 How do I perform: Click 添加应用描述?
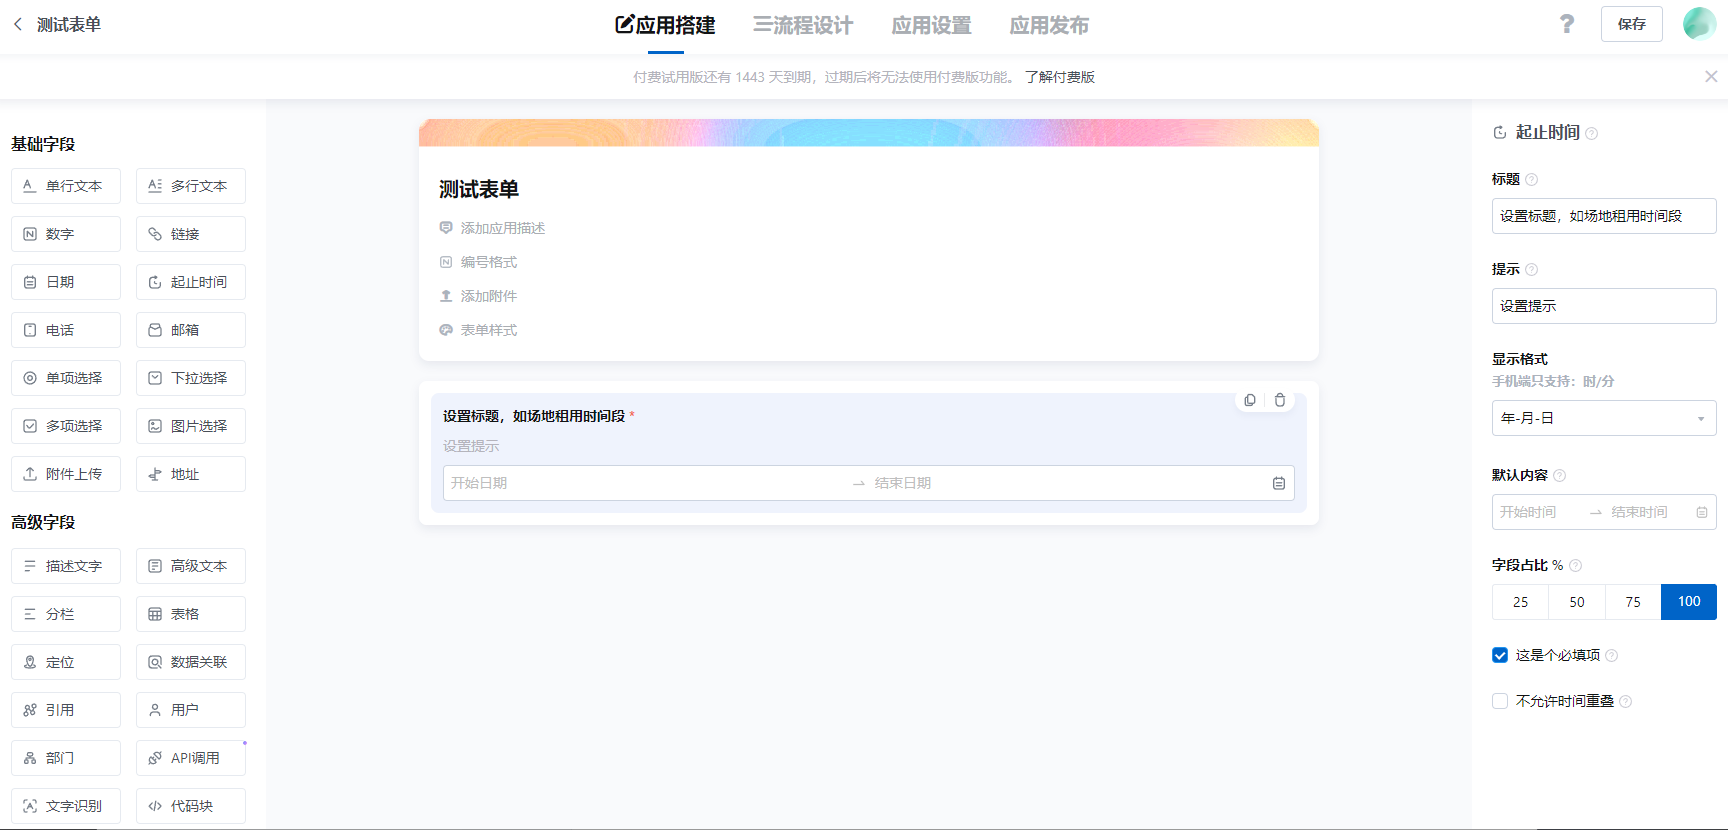[x=492, y=228]
